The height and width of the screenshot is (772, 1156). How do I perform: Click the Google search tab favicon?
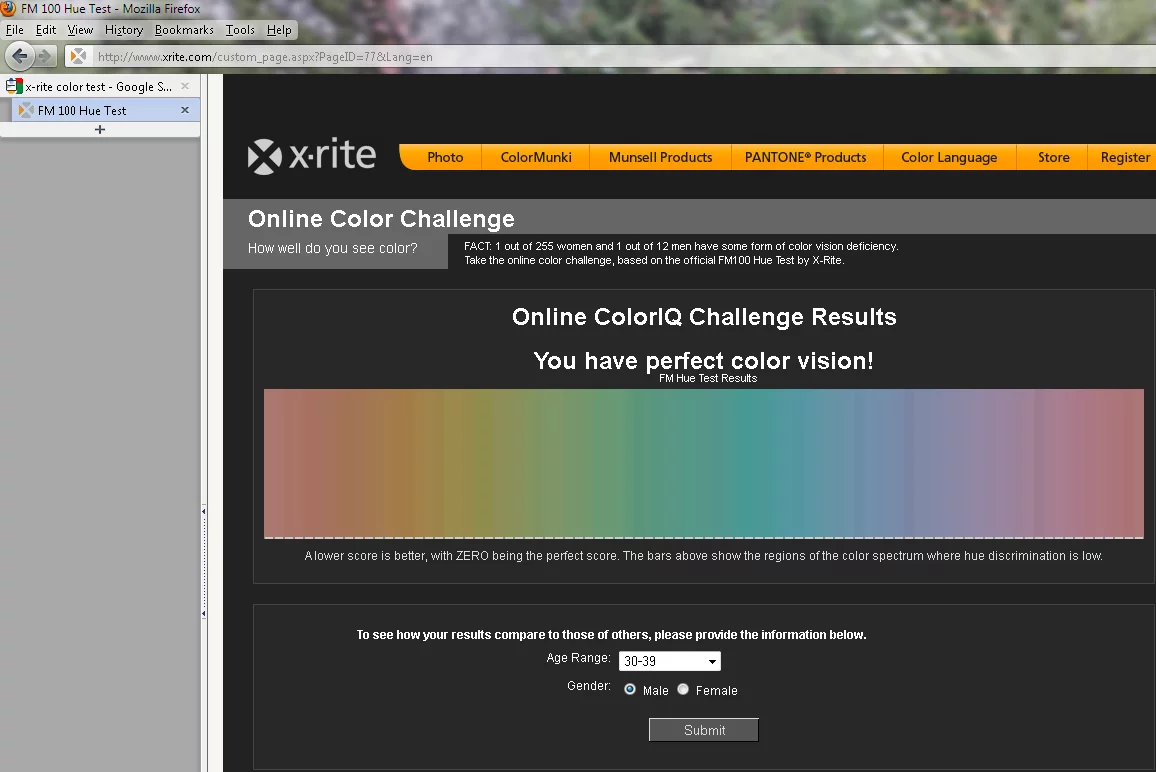coord(14,86)
